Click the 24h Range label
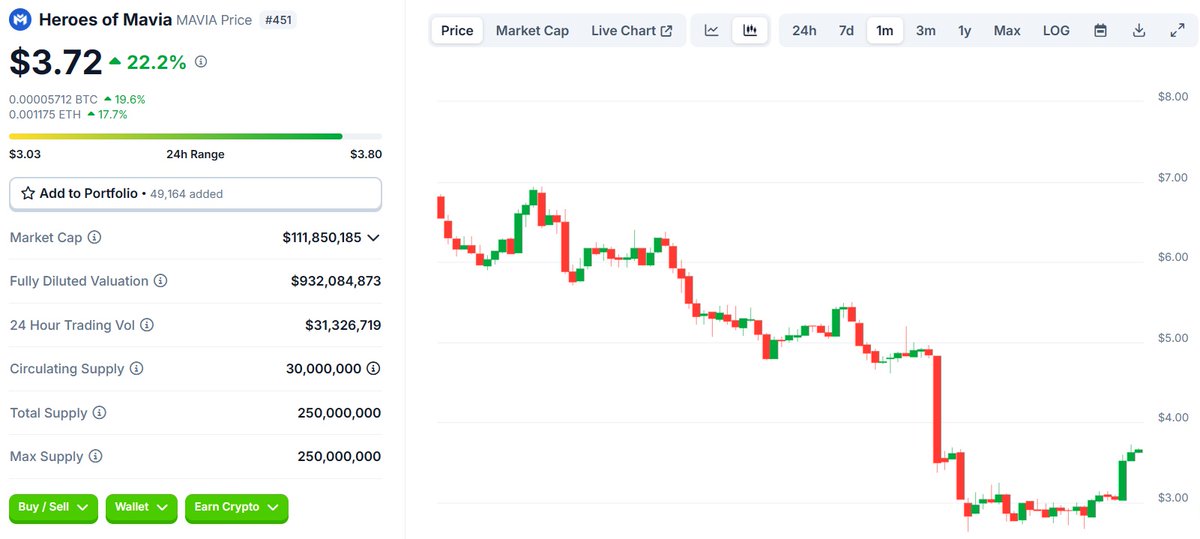The width and height of the screenshot is (1200, 539). coord(195,154)
